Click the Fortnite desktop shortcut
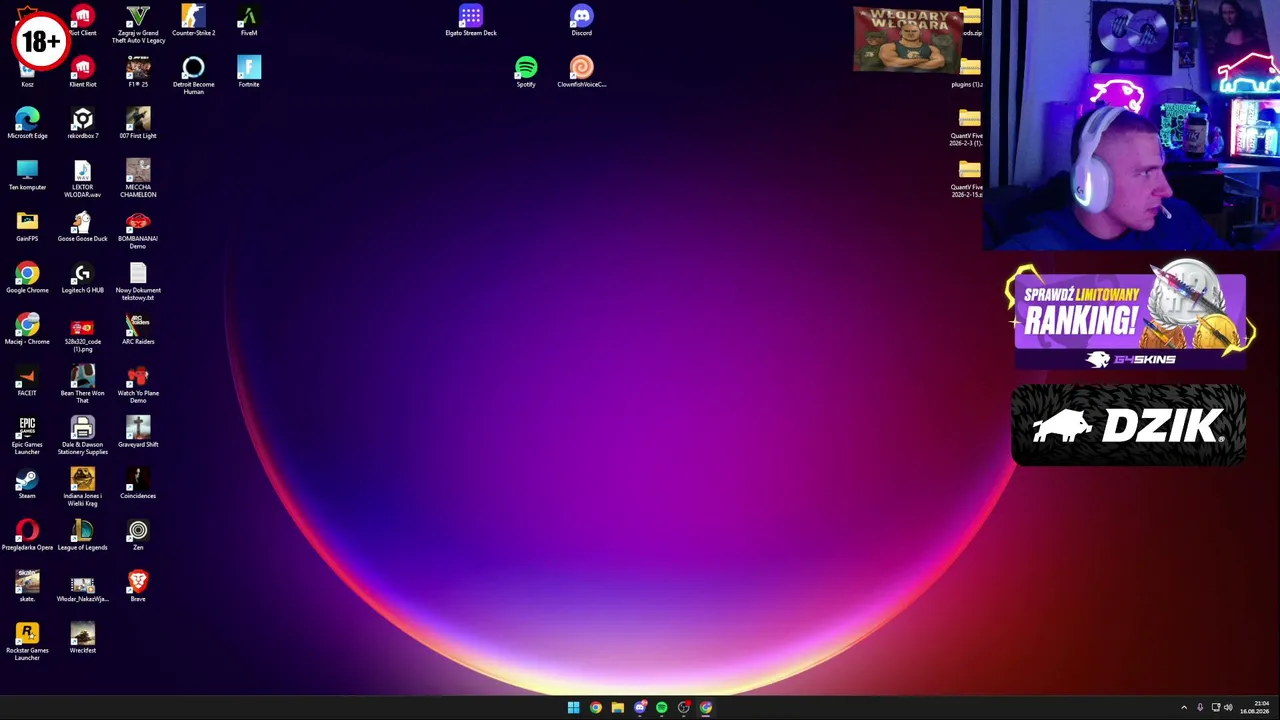The width and height of the screenshot is (1280, 720). 249,72
